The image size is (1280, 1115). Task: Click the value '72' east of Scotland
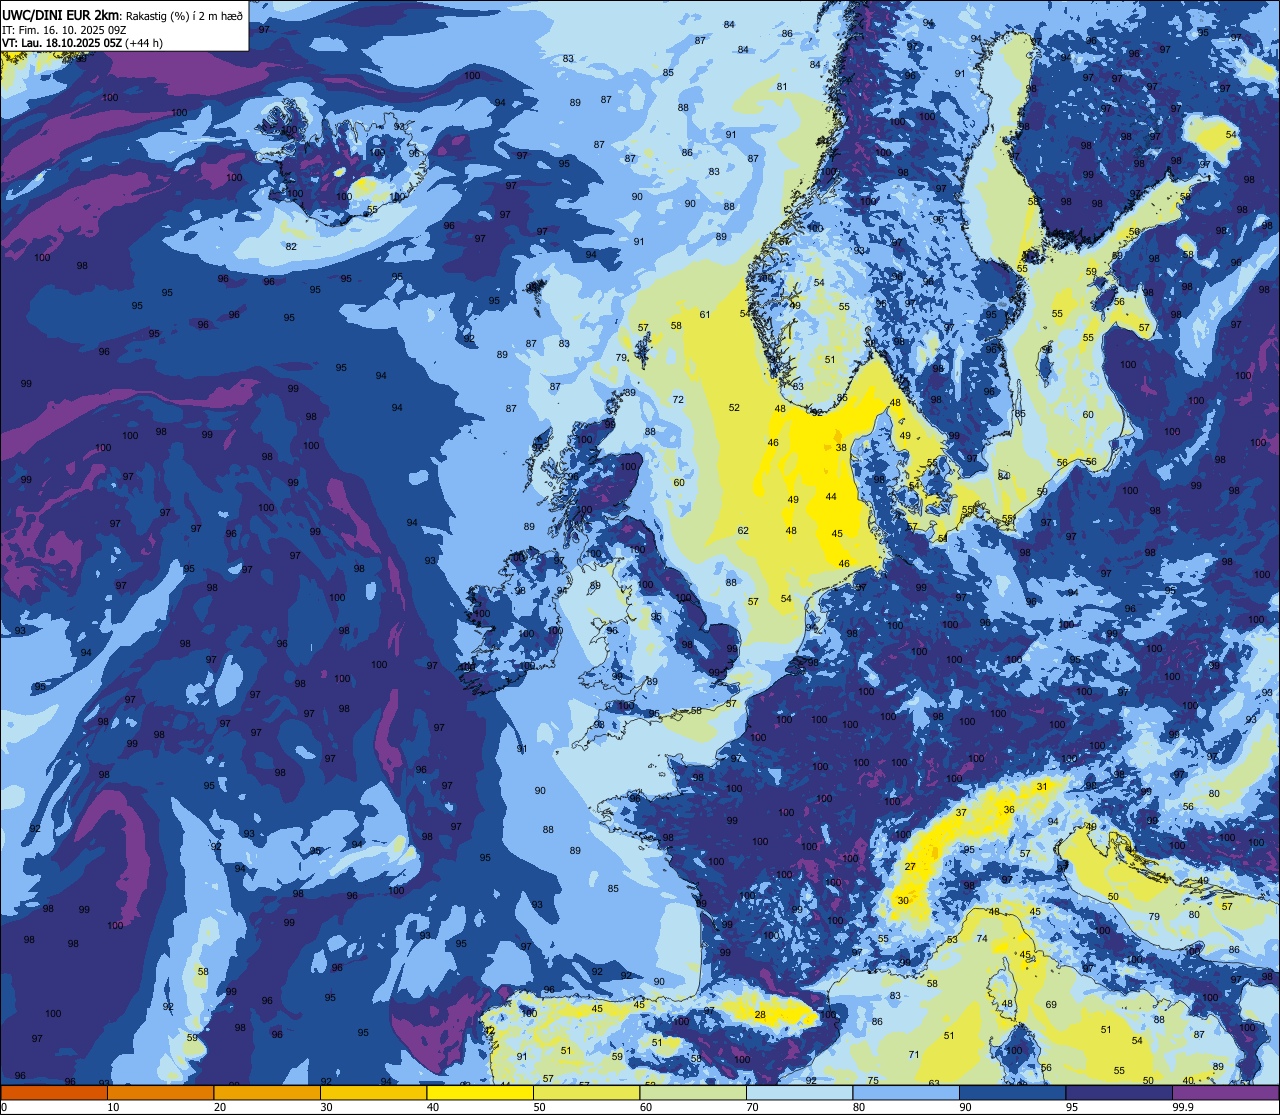[x=678, y=400]
